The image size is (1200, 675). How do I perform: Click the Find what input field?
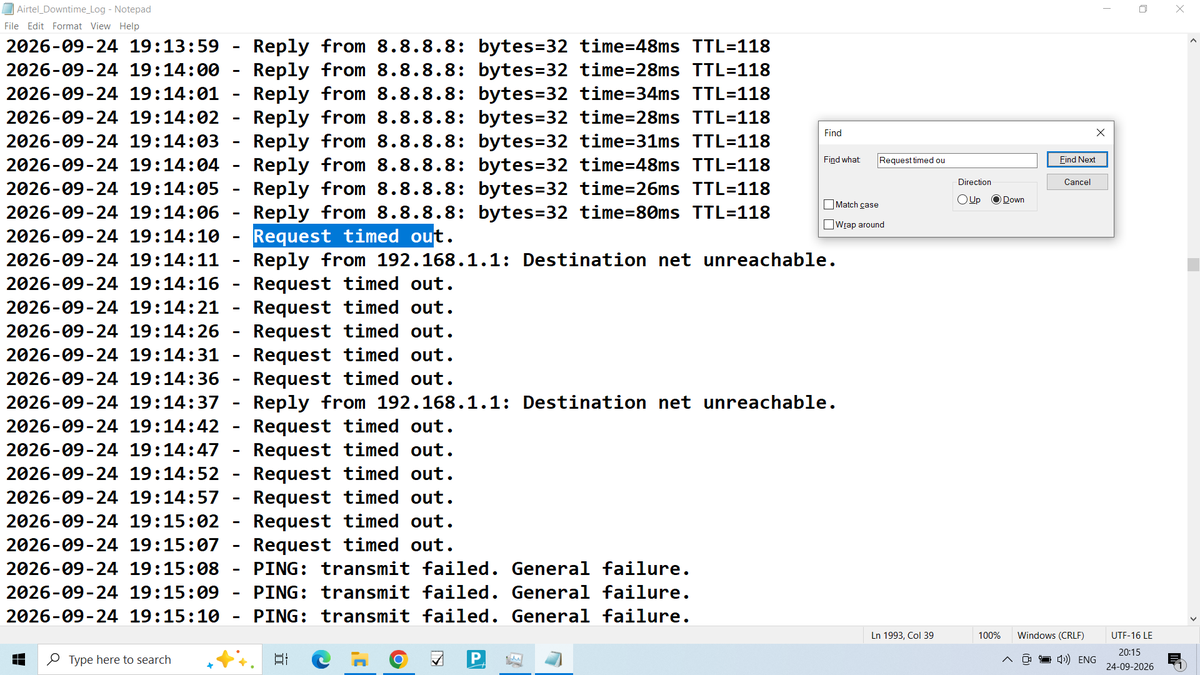[957, 160]
